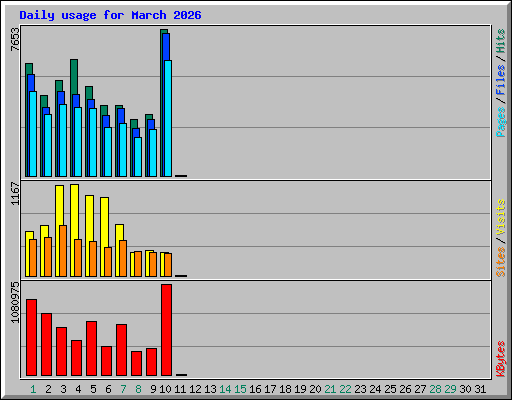
Task: Click day label 28 on the axis
Action: [435, 389]
